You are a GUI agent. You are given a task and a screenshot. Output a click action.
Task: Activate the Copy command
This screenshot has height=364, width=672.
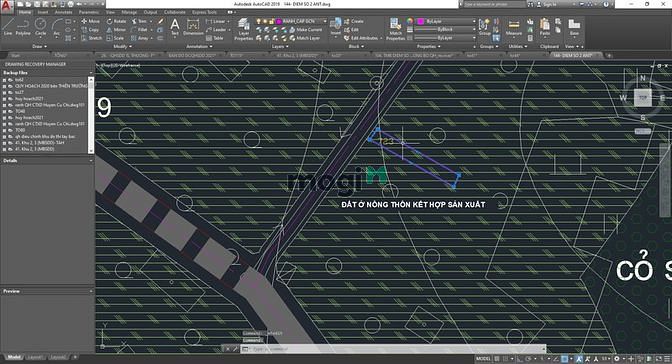click(90, 30)
